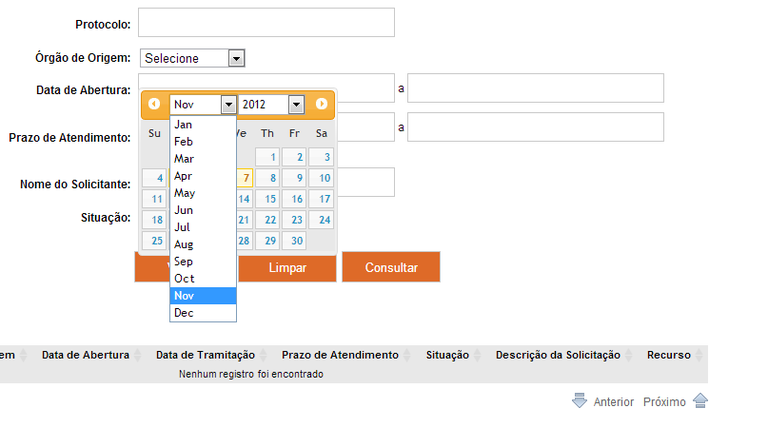Sort by Prazo de Atendimento column header
This screenshot has width=768, height=447.
click(x=340, y=355)
